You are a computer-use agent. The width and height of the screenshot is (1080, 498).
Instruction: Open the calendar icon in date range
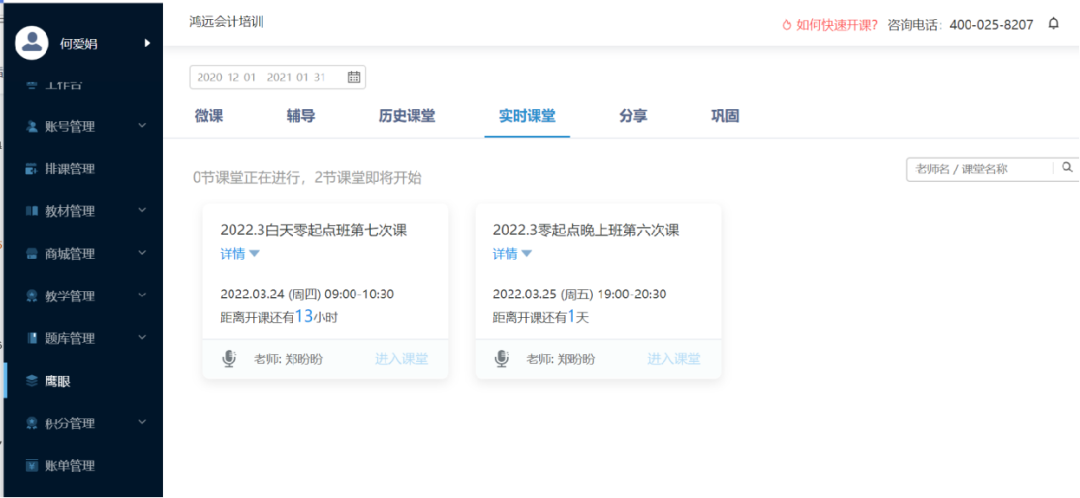tap(354, 77)
